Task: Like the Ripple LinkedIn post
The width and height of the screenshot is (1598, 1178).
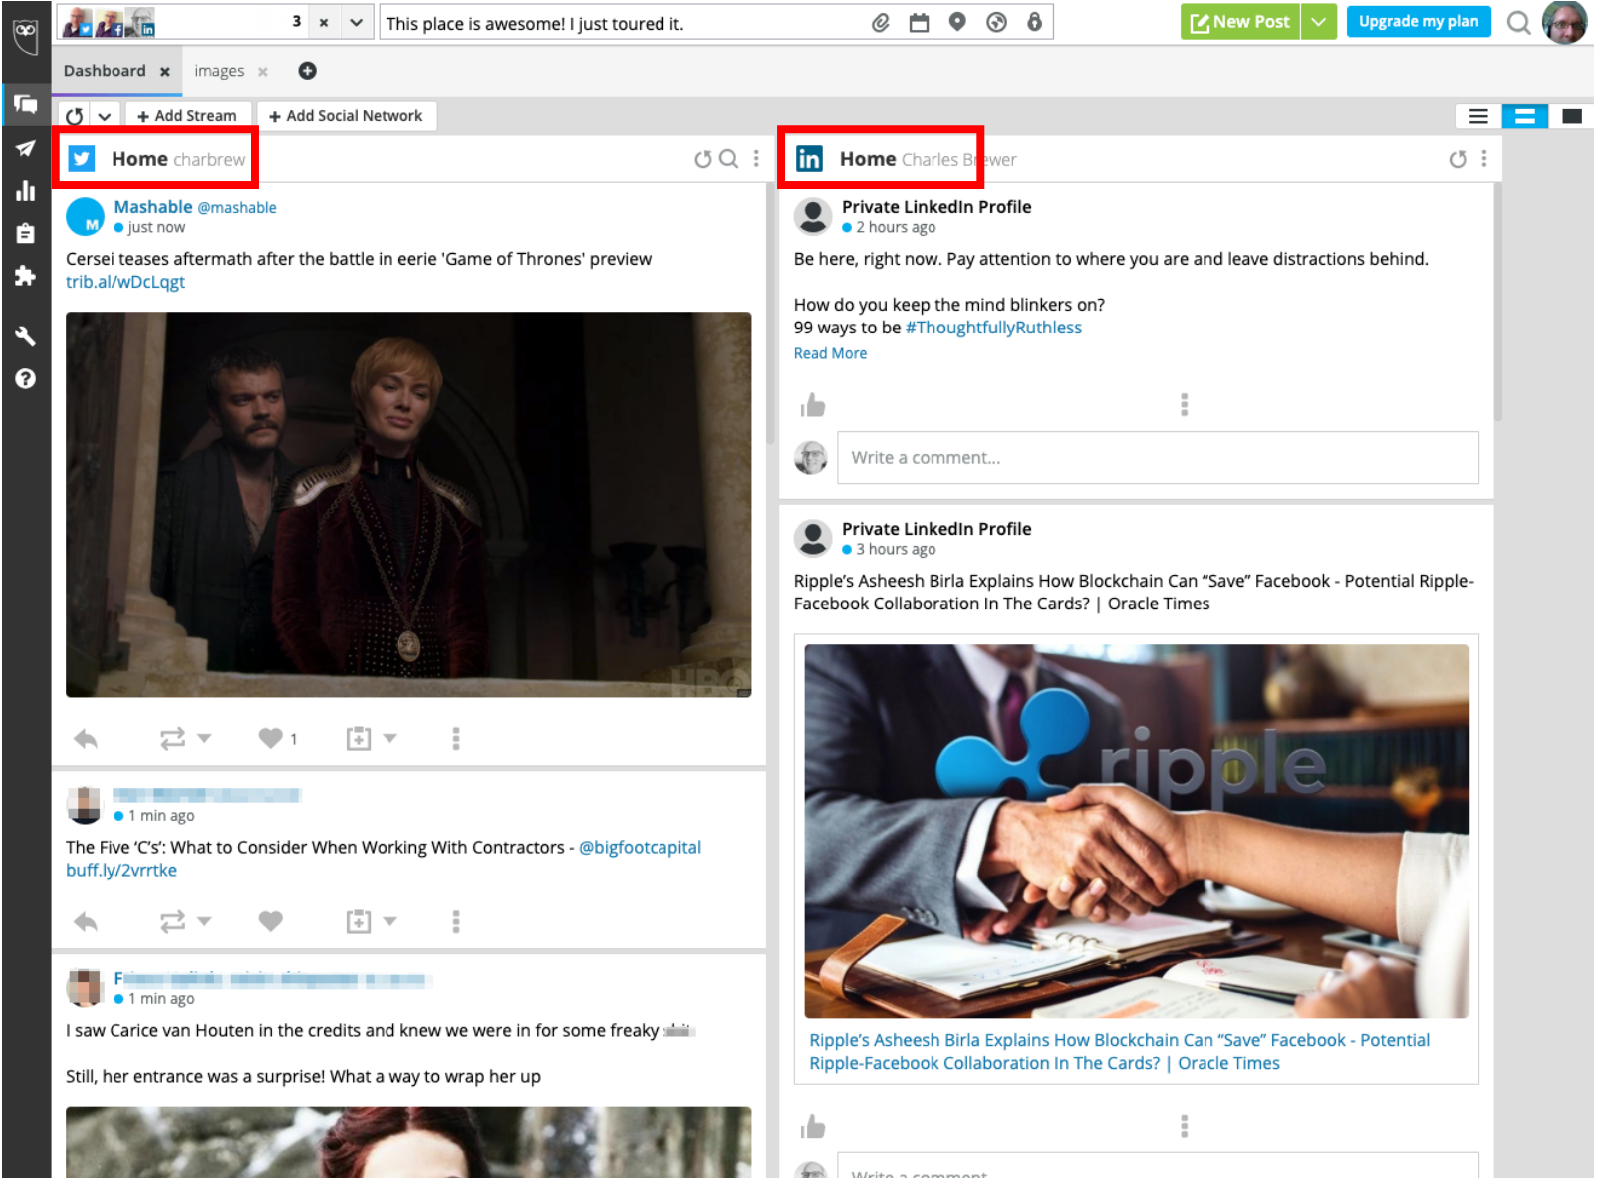Action: coord(813,1127)
